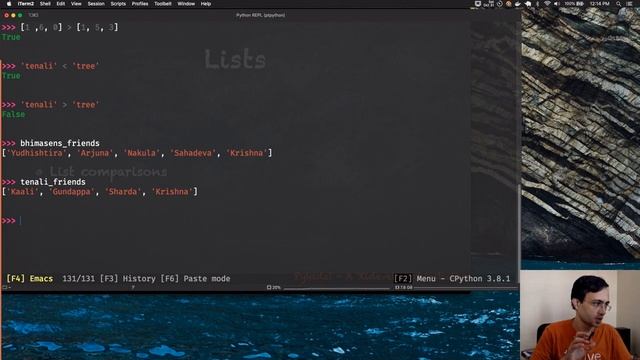Open the Scripts menu
640x360 pixels.
coord(118,4)
